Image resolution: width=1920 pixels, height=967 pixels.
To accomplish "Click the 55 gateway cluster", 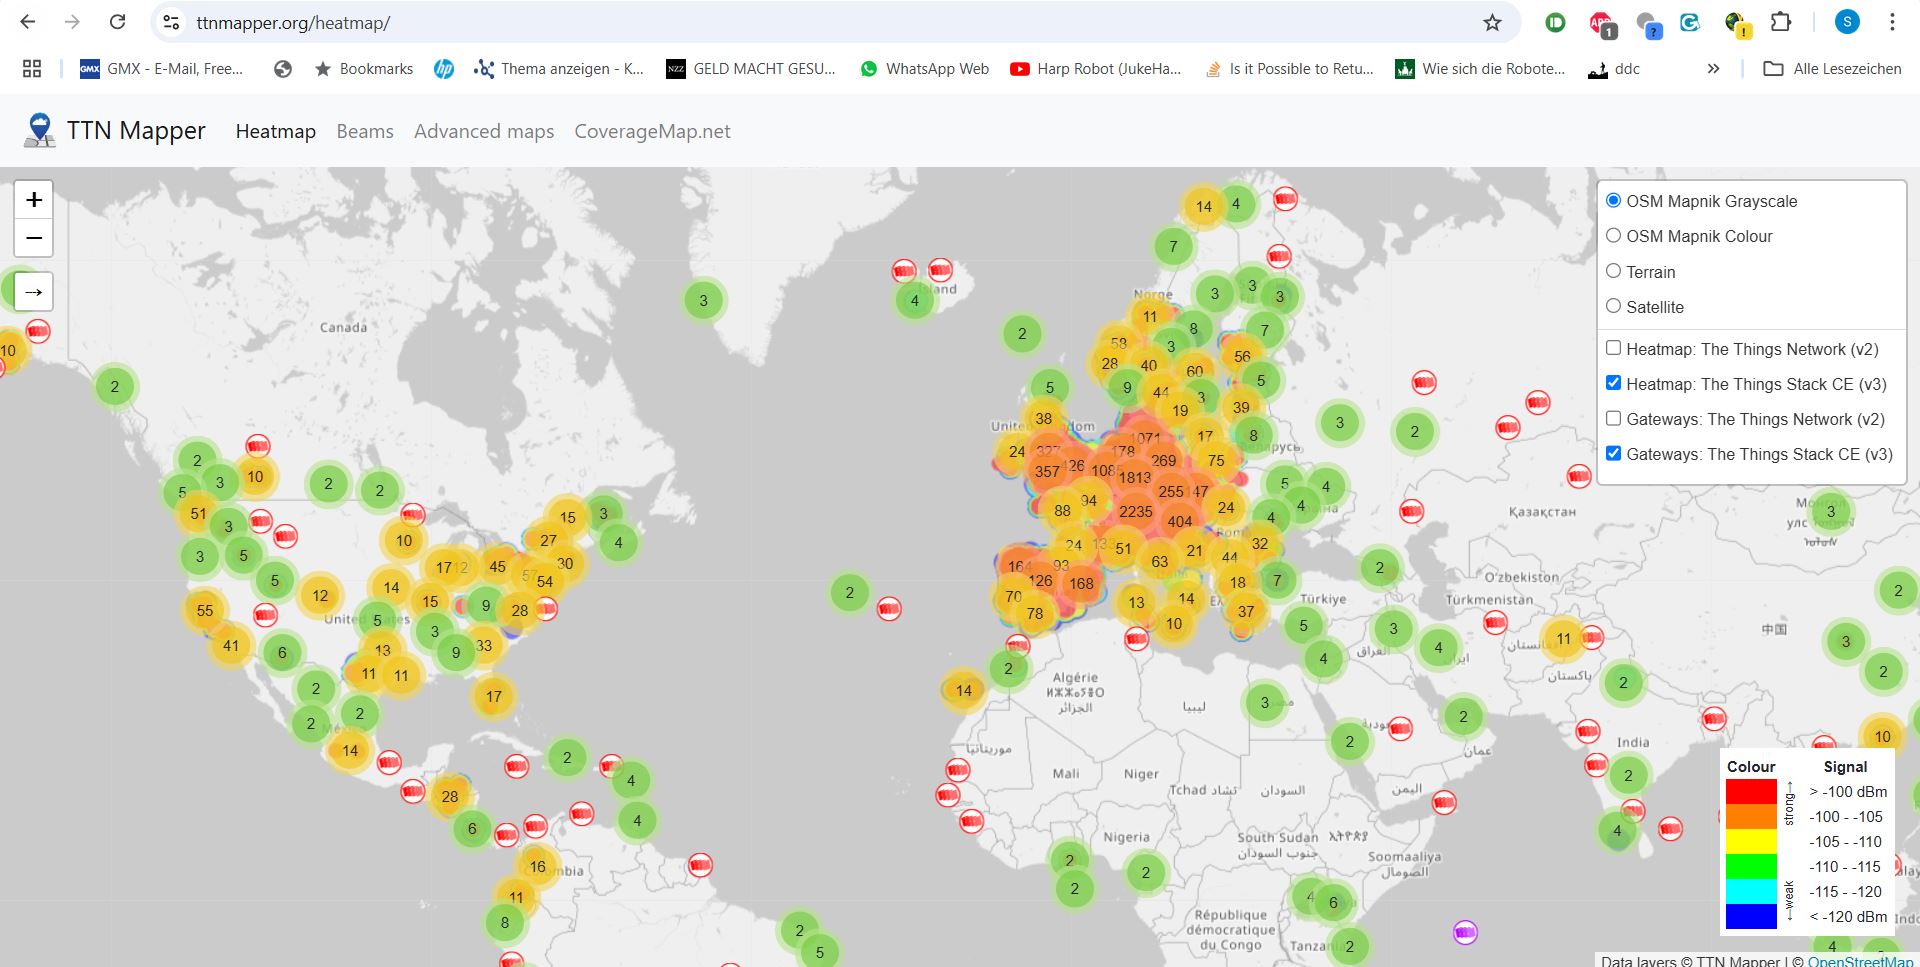I will pos(205,610).
